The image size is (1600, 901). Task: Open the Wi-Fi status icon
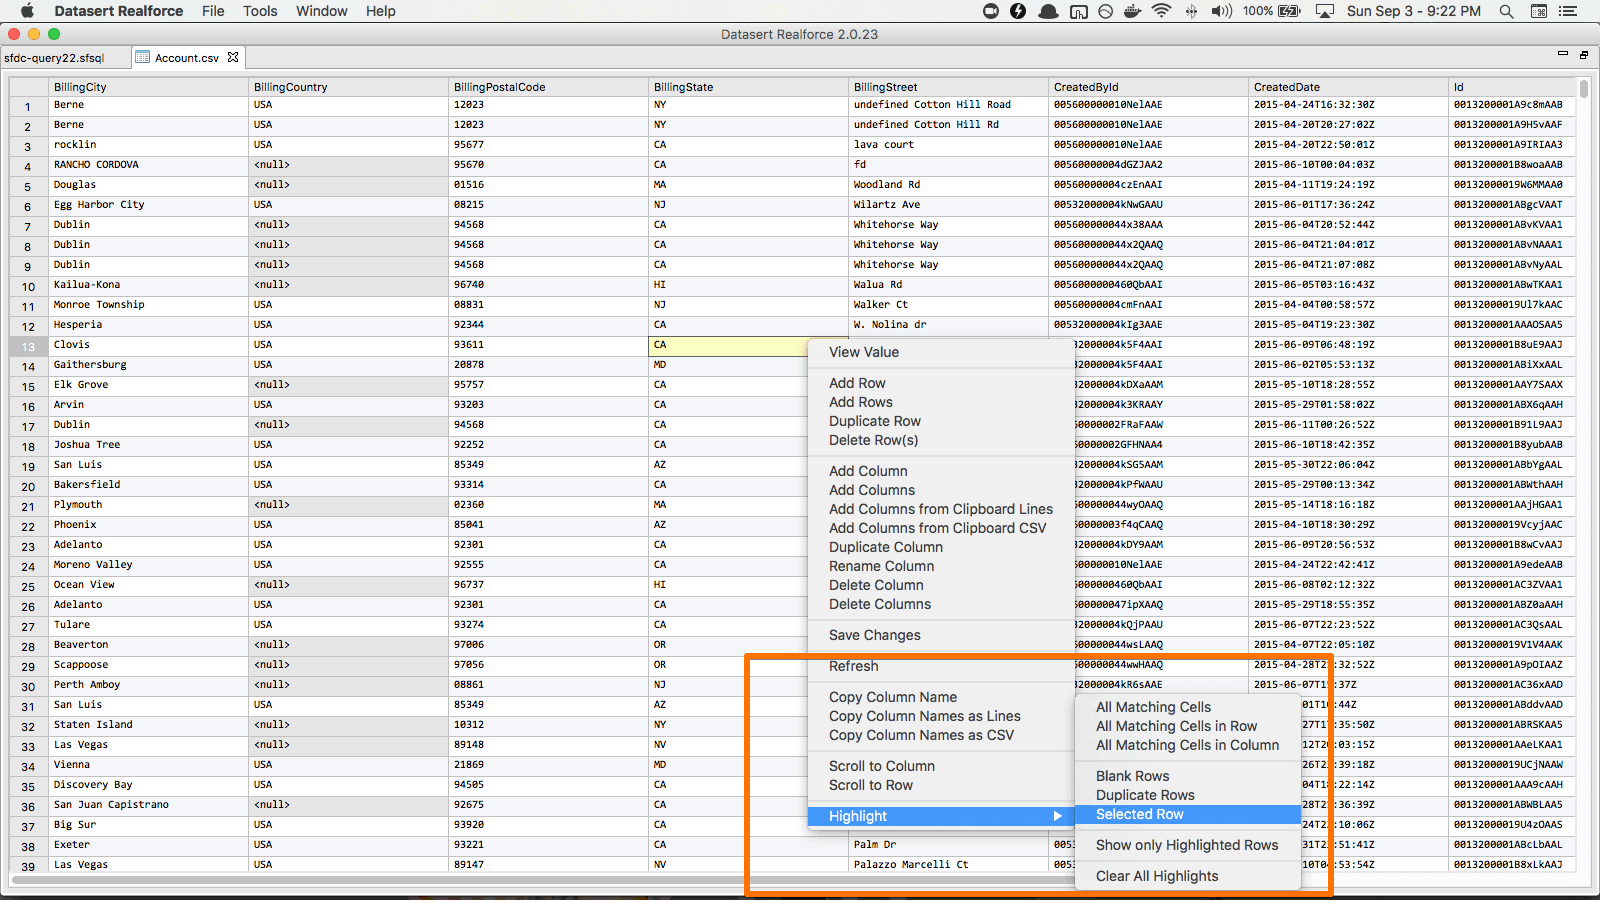1161,11
